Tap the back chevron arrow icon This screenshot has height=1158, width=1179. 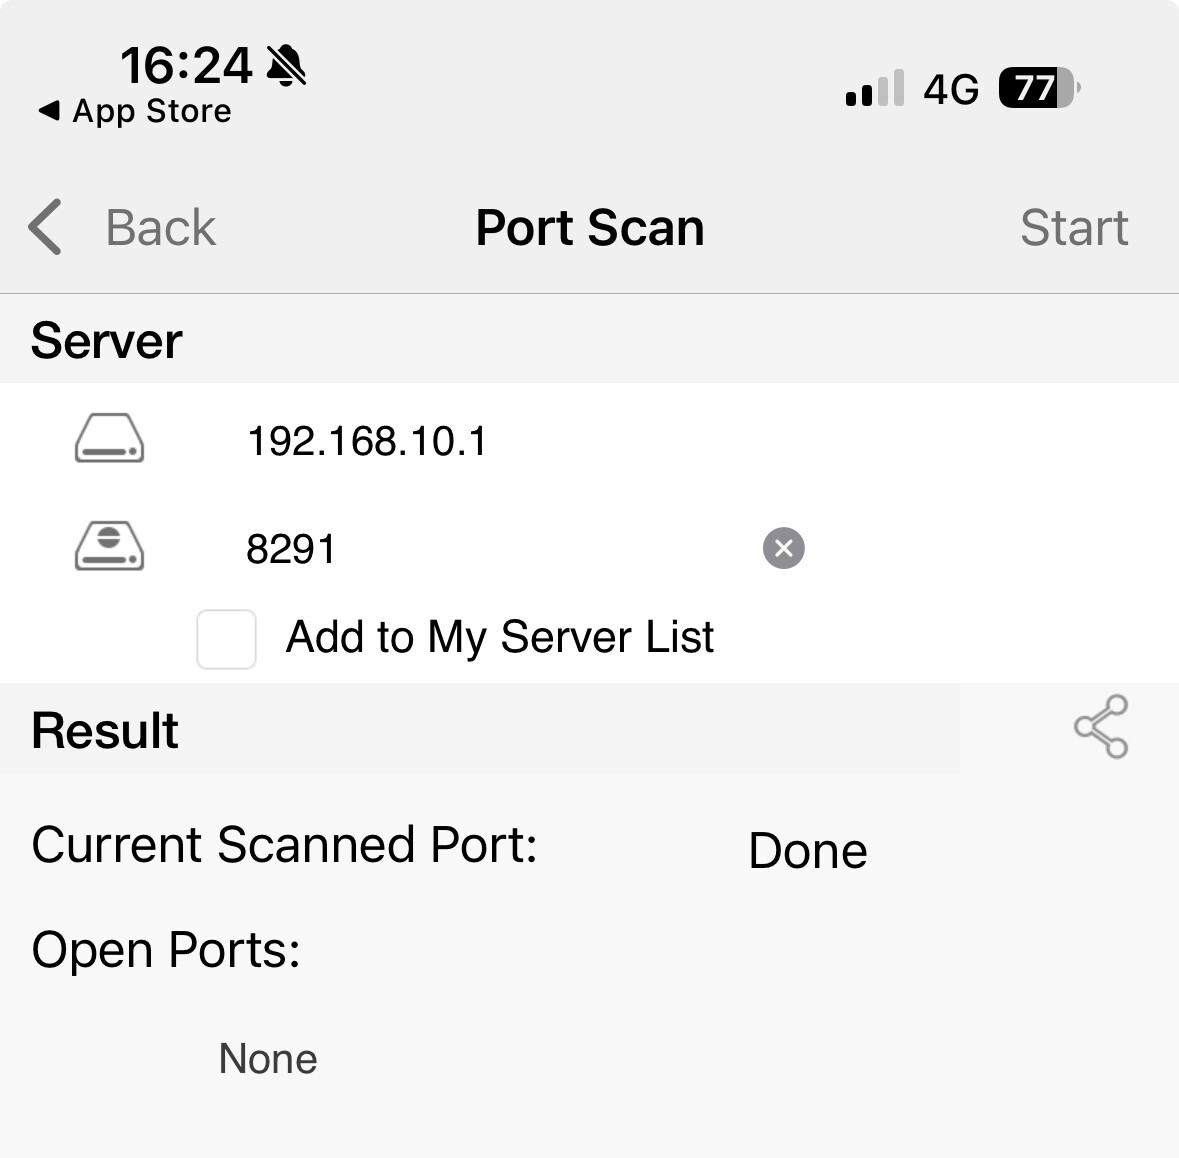click(x=45, y=227)
